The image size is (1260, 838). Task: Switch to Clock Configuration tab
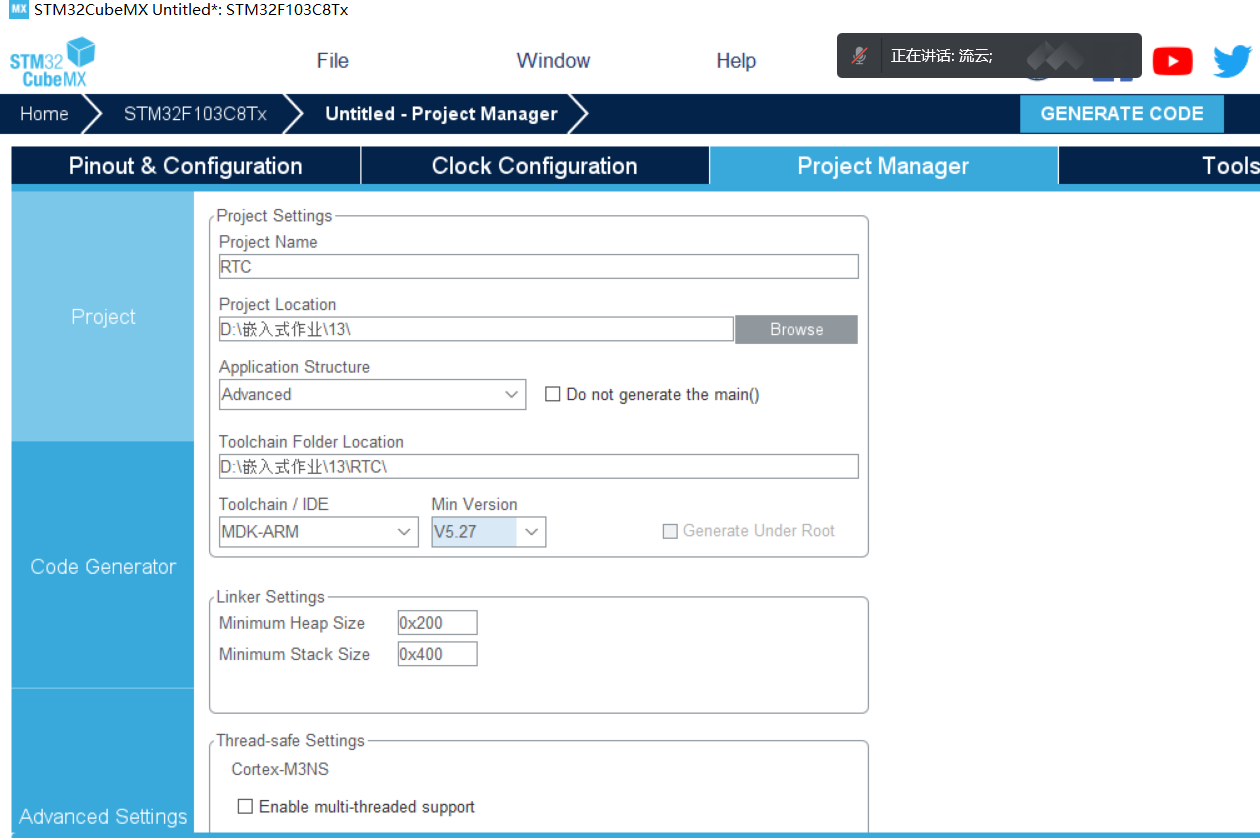point(535,166)
